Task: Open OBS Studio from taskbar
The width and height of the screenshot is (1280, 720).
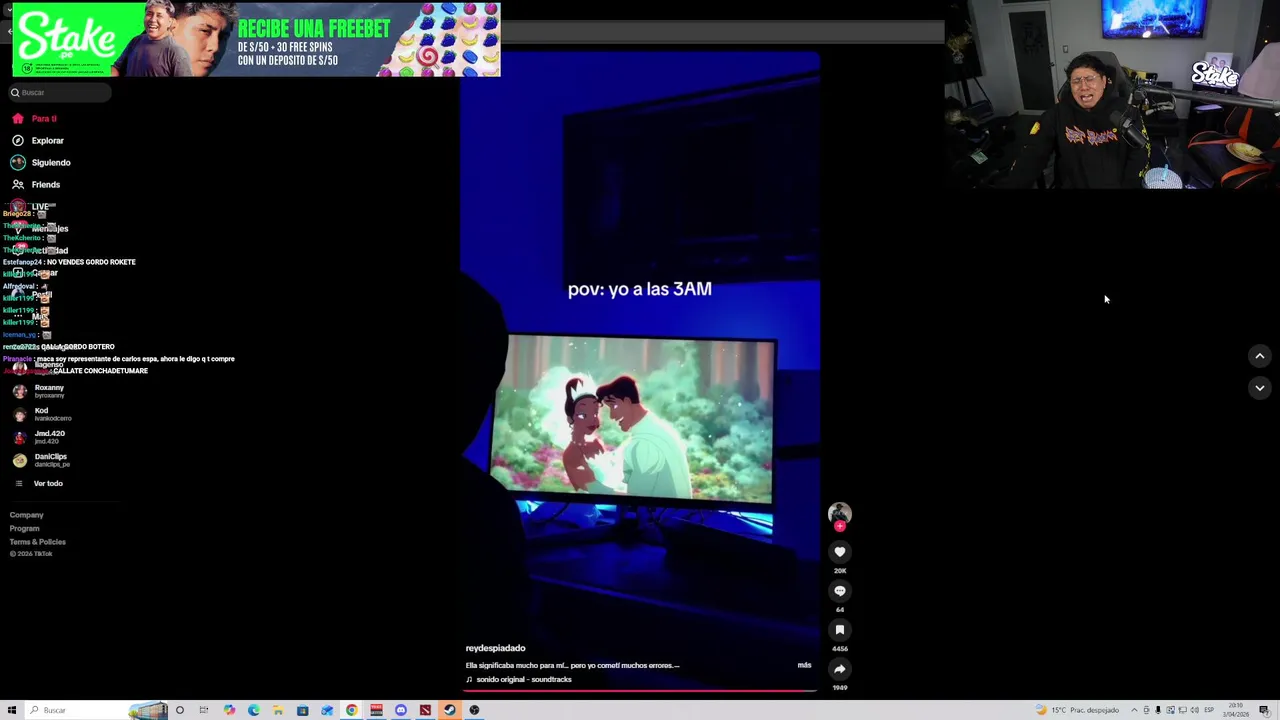Action: pyautogui.click(x=474, y=710)
